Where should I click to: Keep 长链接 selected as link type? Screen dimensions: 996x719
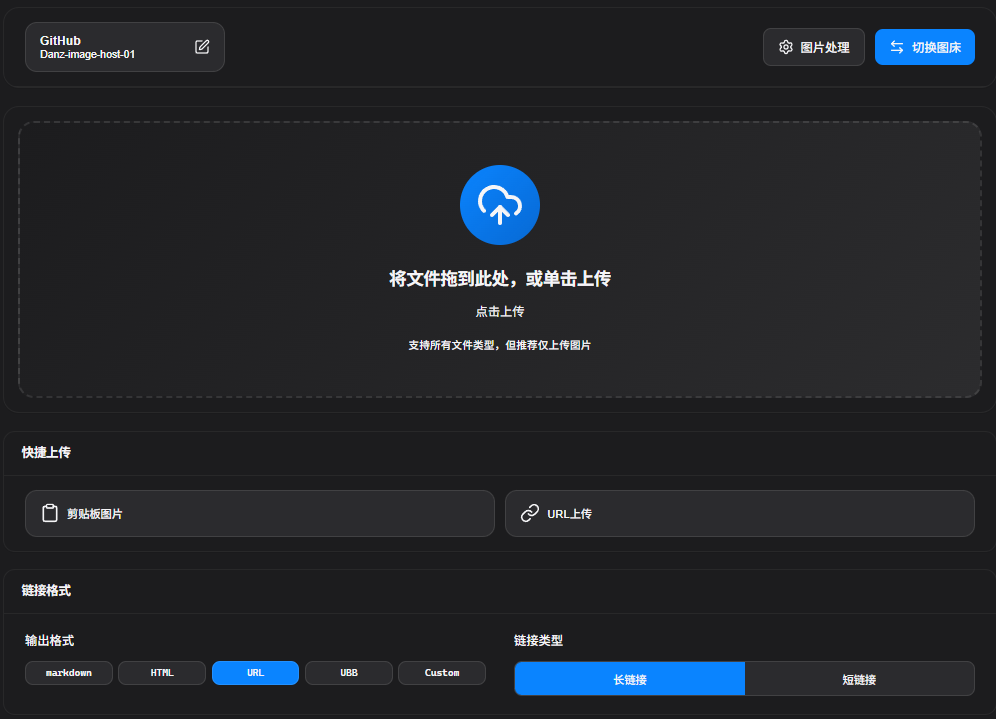tap(629, 678)
